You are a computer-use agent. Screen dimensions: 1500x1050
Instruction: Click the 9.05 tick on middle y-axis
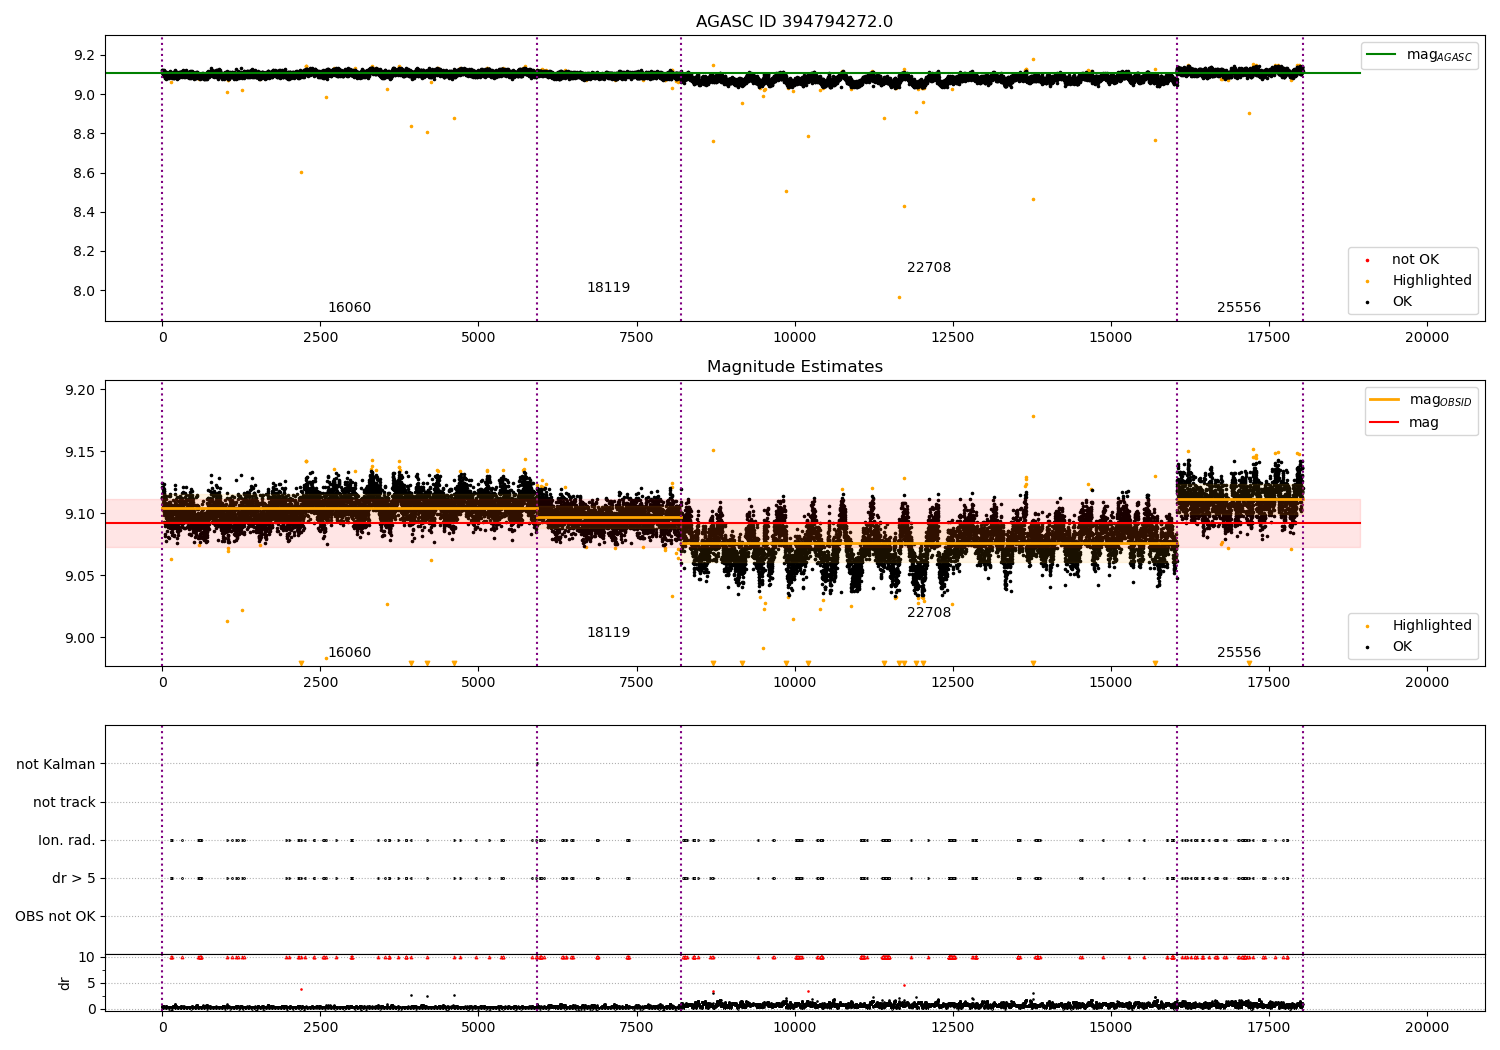pyautogui.click(x=80, y=577)
